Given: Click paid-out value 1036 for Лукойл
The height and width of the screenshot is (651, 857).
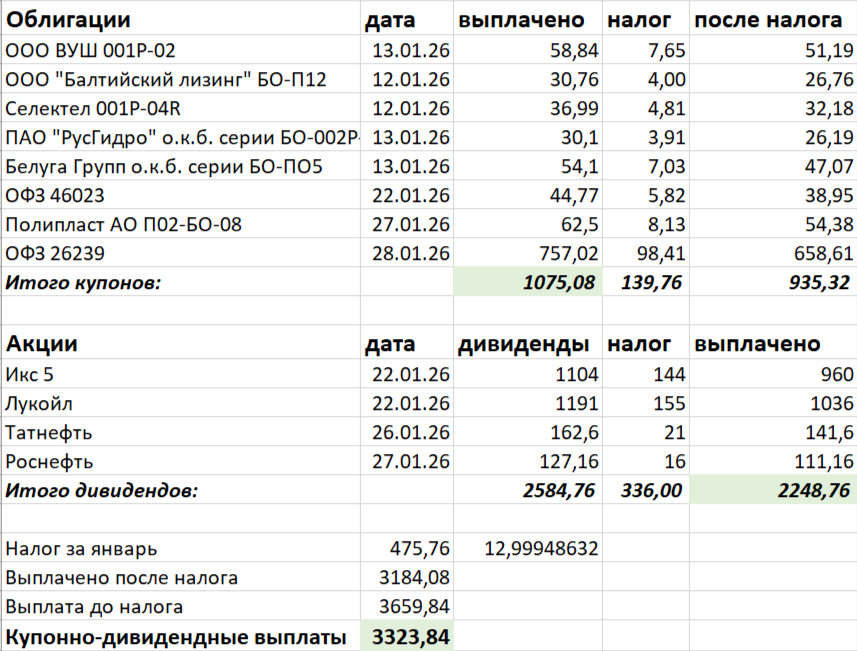Looking at the screenshot, I should 773,403.
